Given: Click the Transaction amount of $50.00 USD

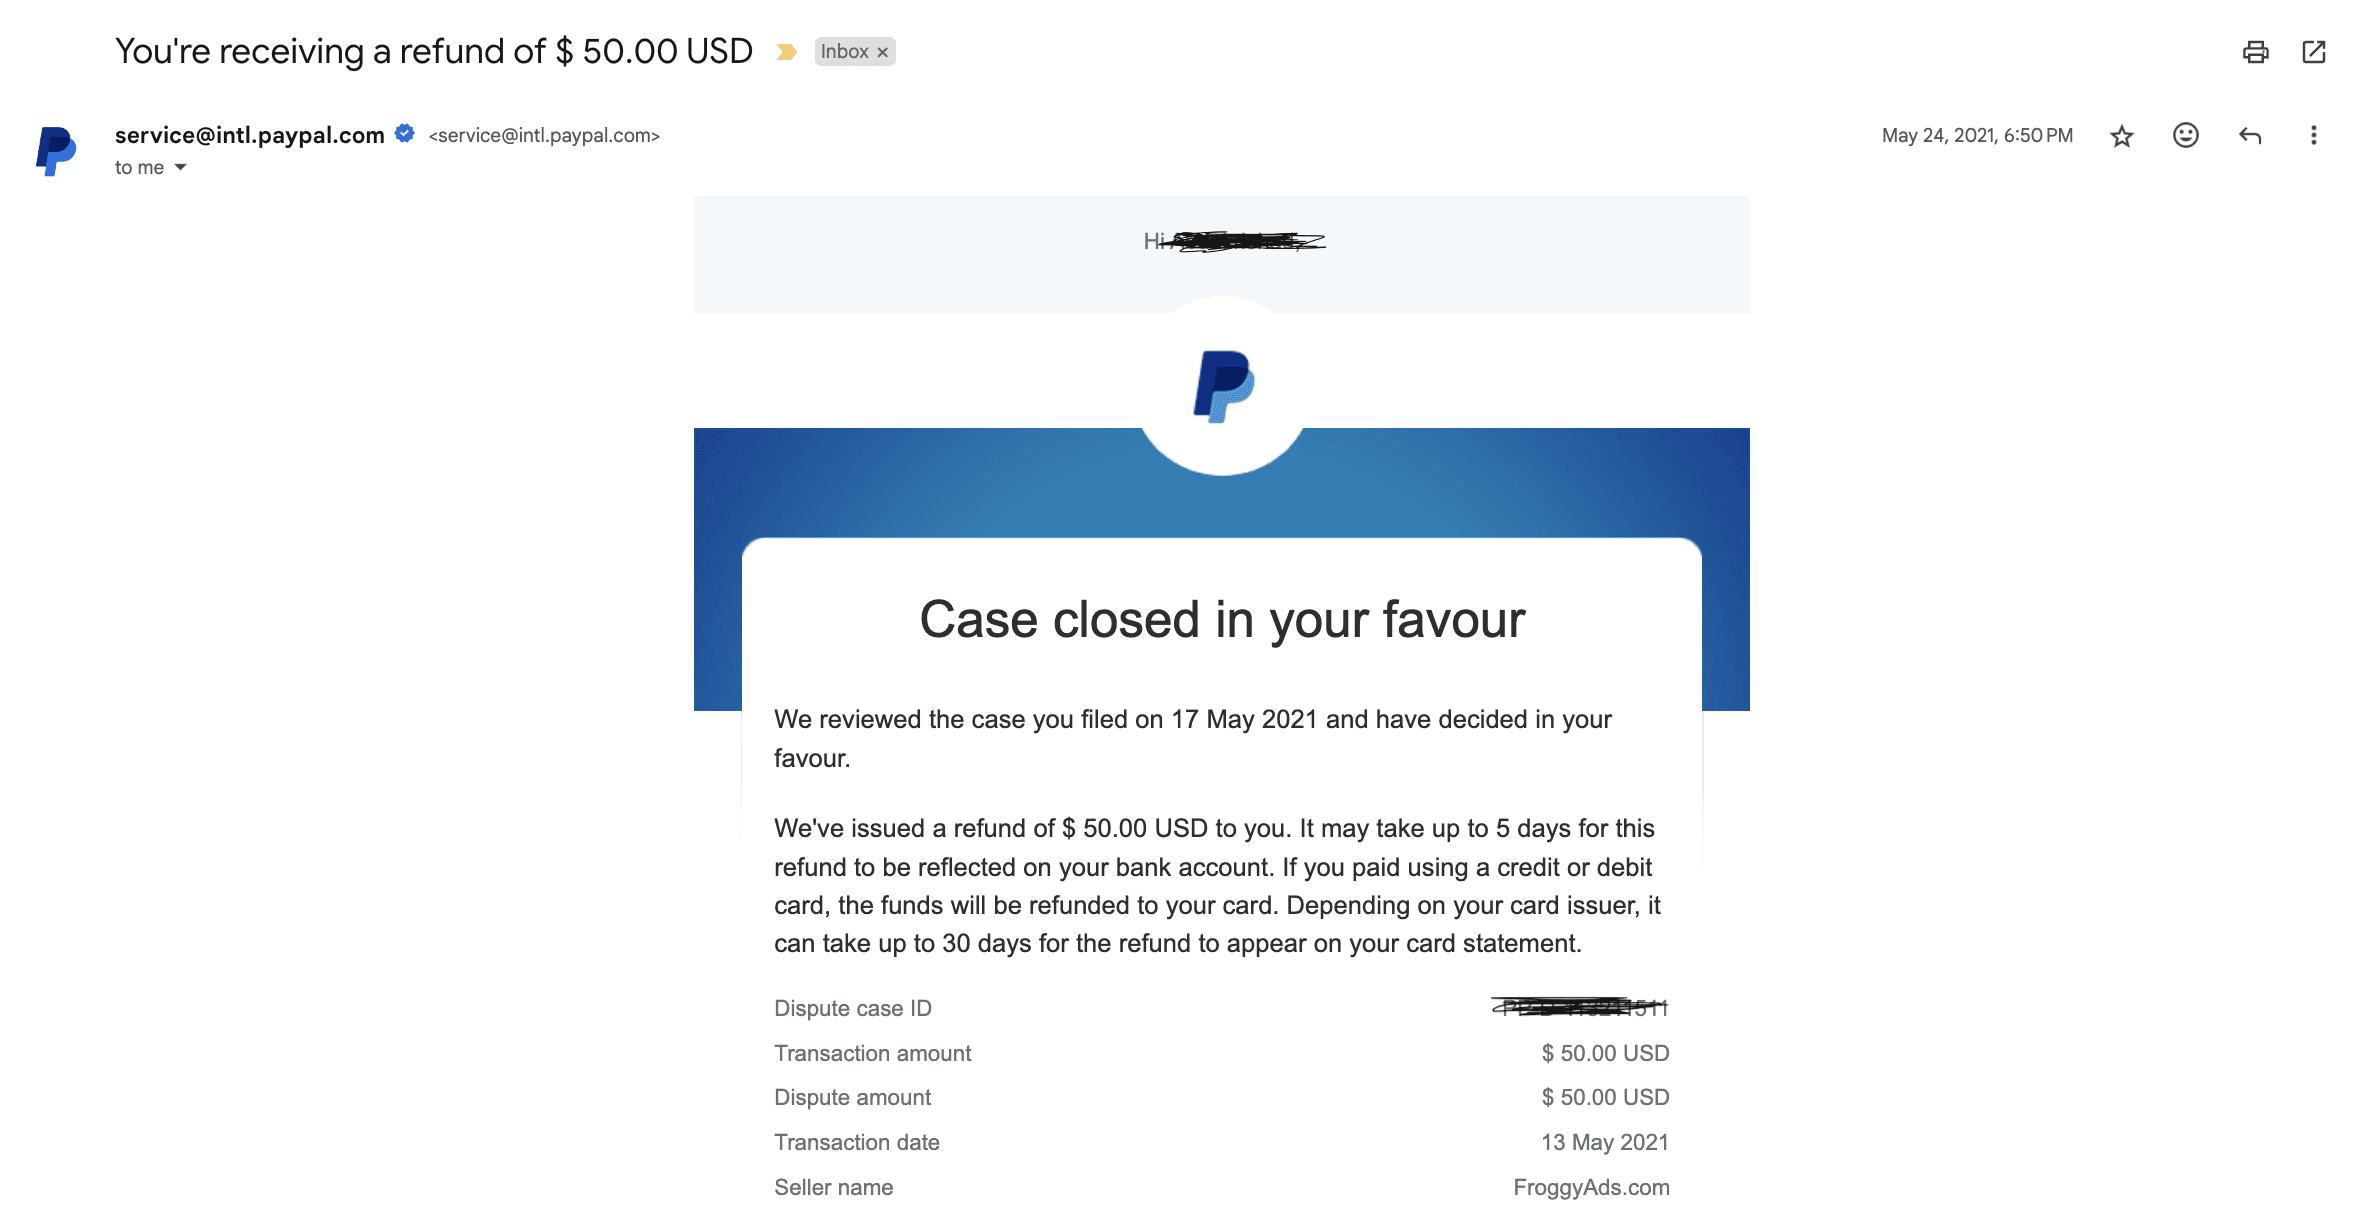Looking at the screenshot, I should 1604,1053.
